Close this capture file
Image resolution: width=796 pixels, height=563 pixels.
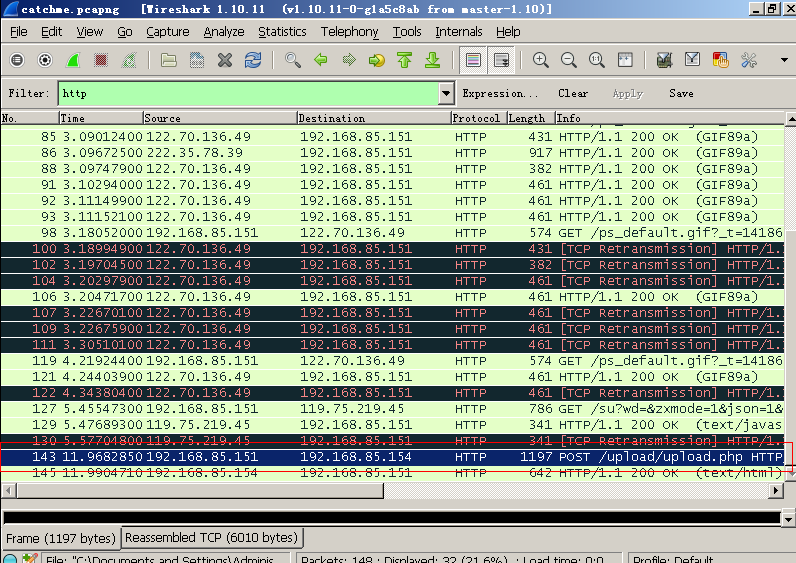[x=225, y=60]
